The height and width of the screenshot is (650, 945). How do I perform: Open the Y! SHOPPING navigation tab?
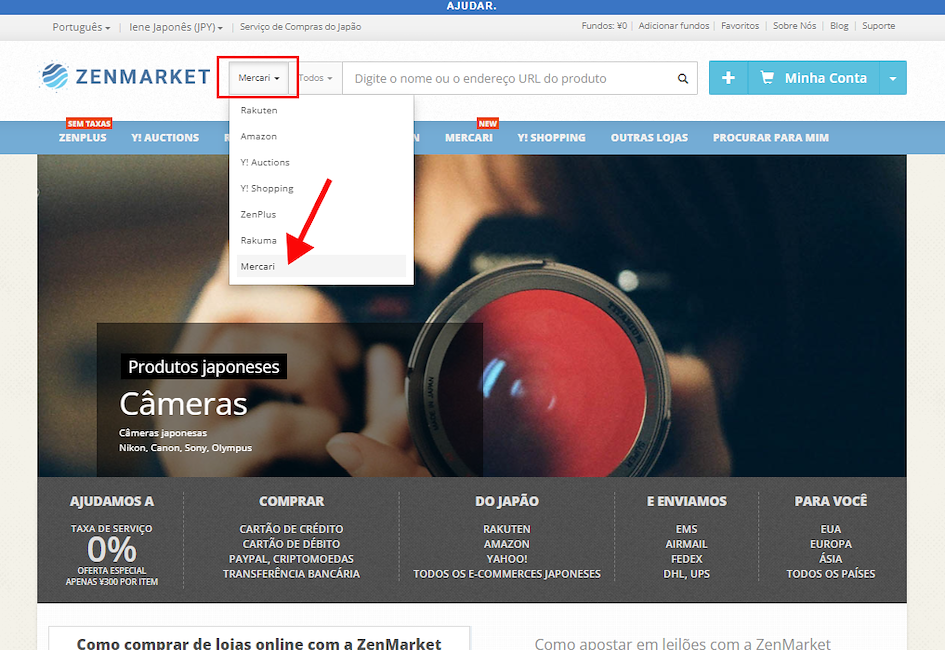[551, 137]
